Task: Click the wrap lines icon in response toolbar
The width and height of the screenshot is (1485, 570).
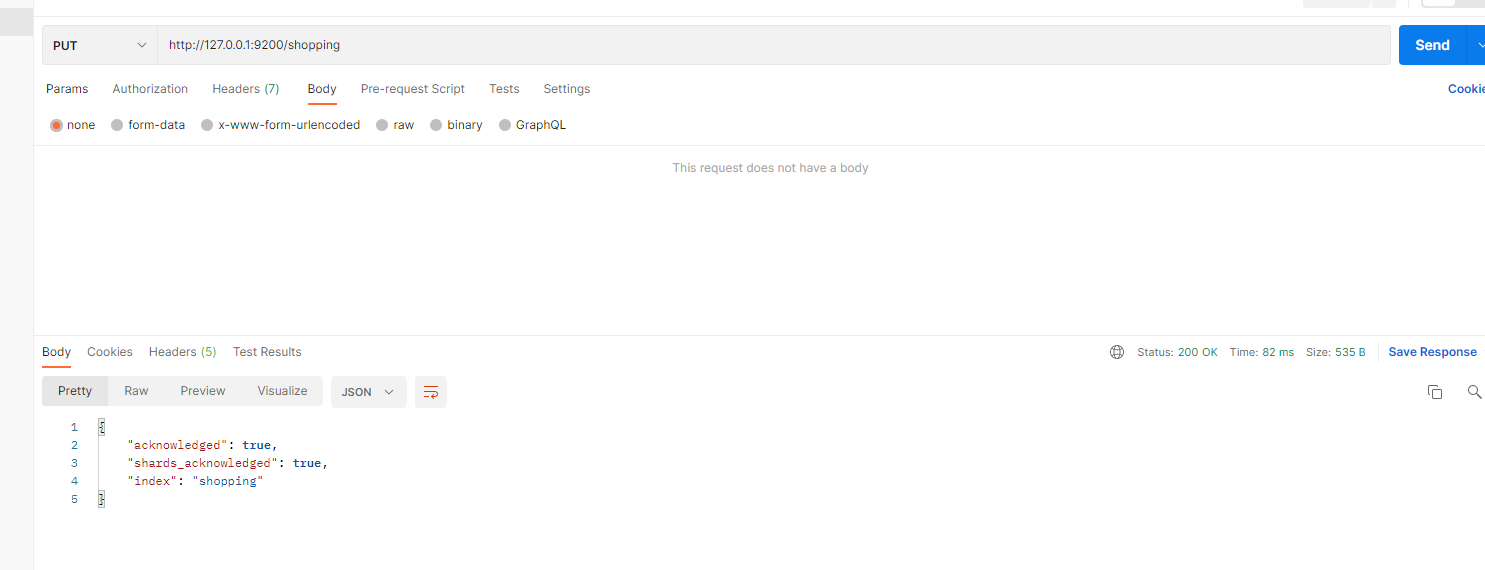Action: pos(431,392)
